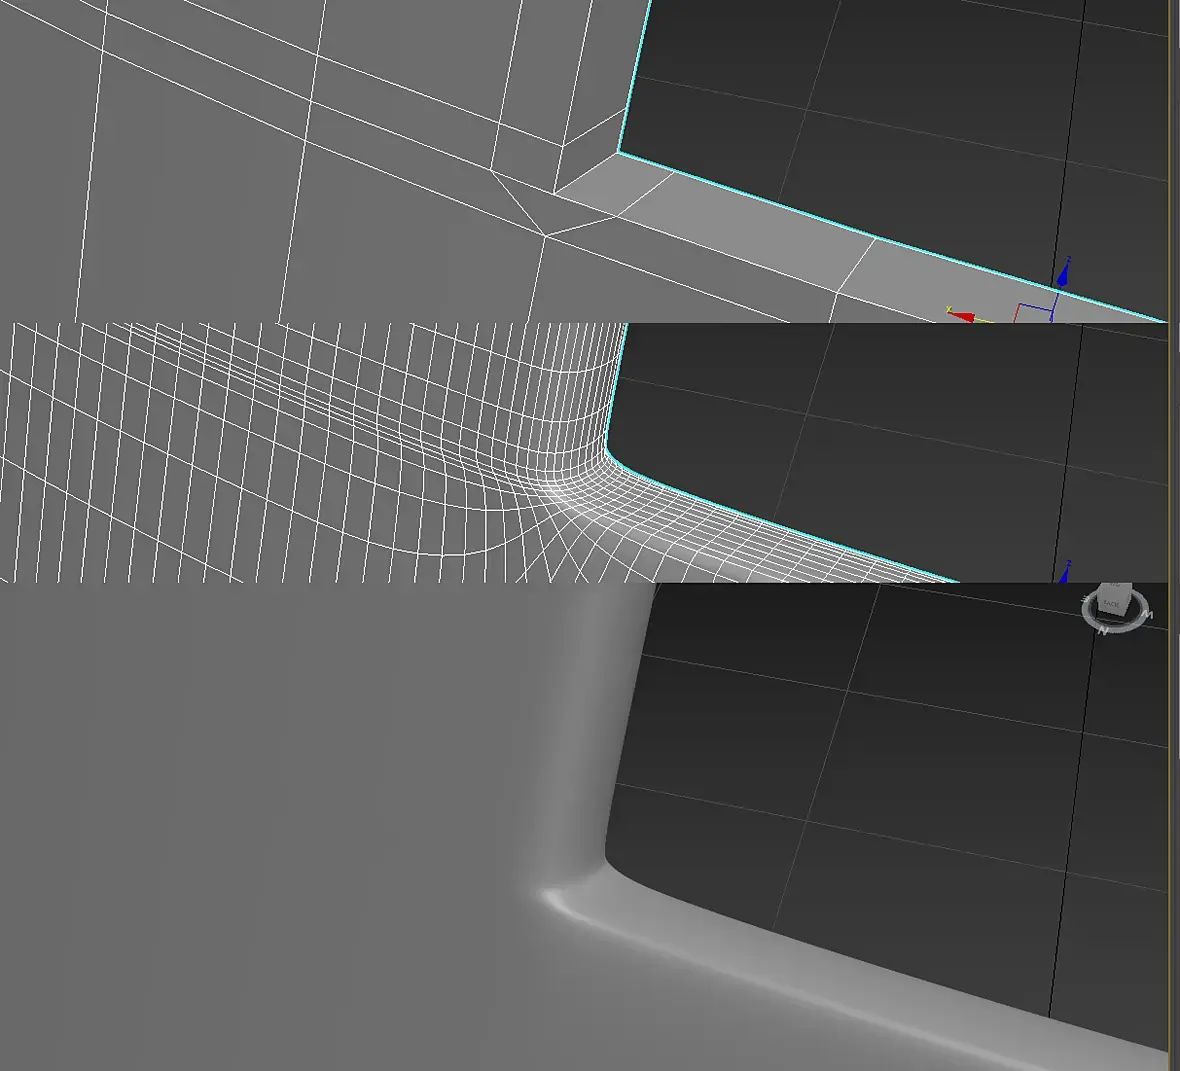This screenshot has height=1071, width=1180.
Task: Click the W compass label on ViewCube ring
Action: click(1148, 615)
